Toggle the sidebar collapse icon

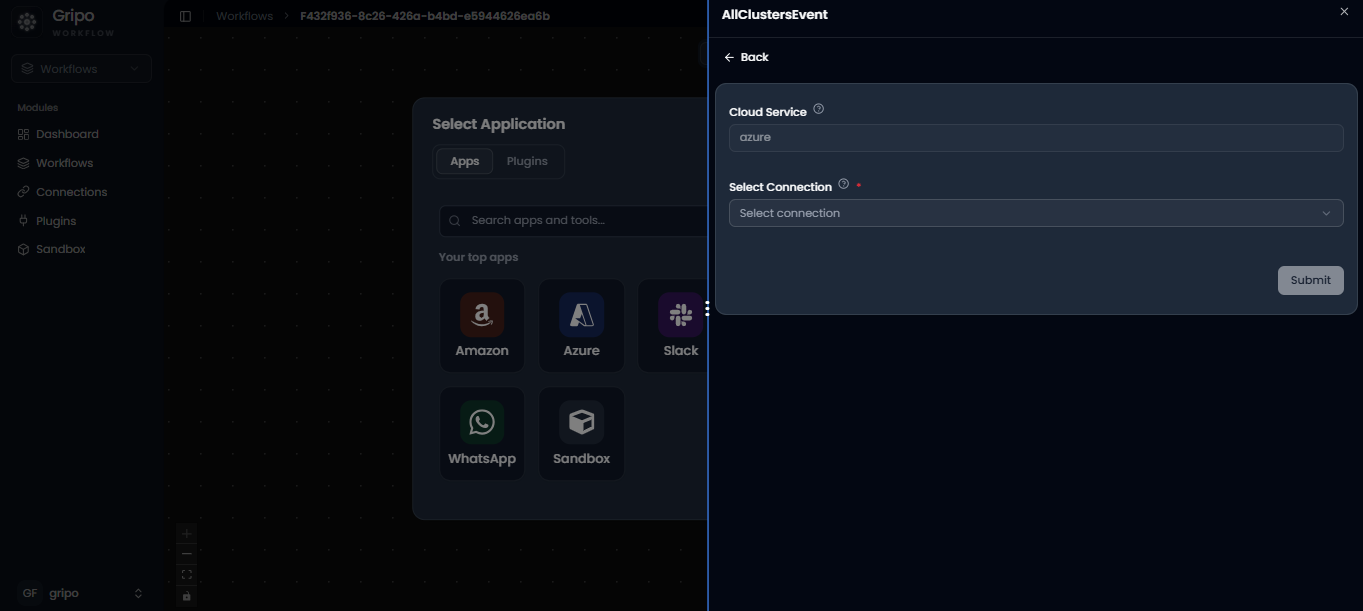[x=185, y=16]
